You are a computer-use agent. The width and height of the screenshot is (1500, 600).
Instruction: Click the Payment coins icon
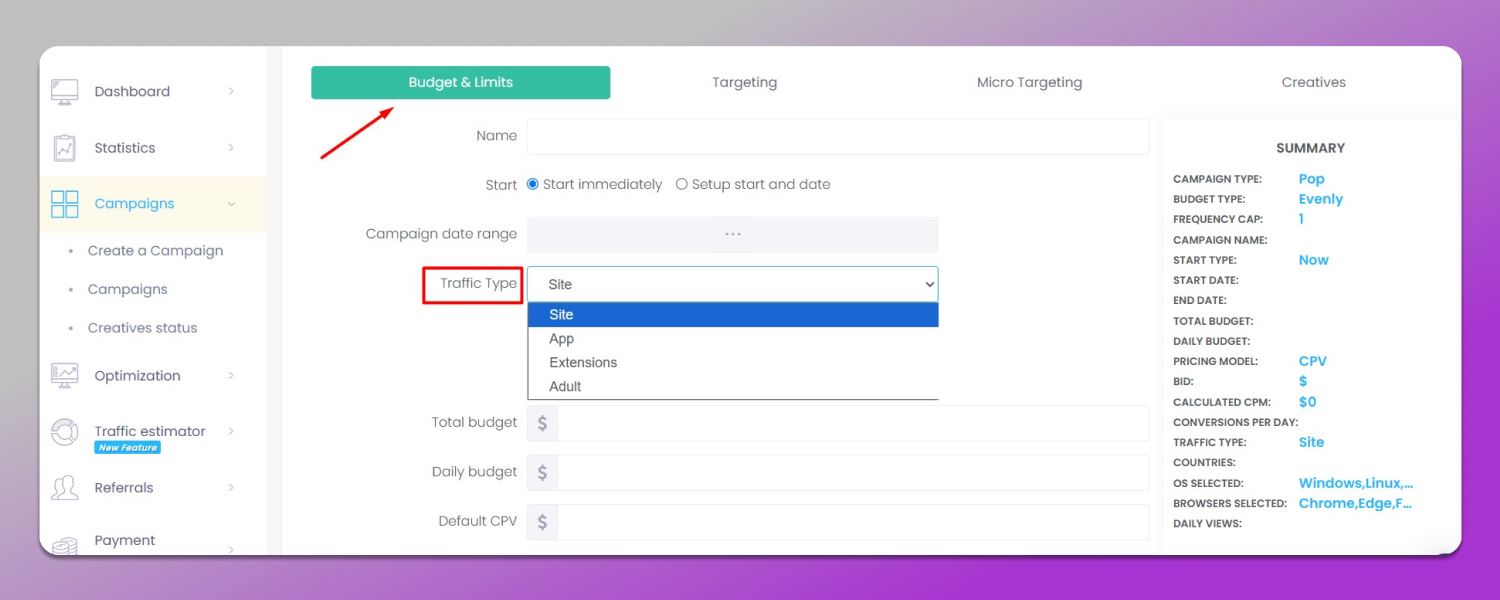coord(64,545)
